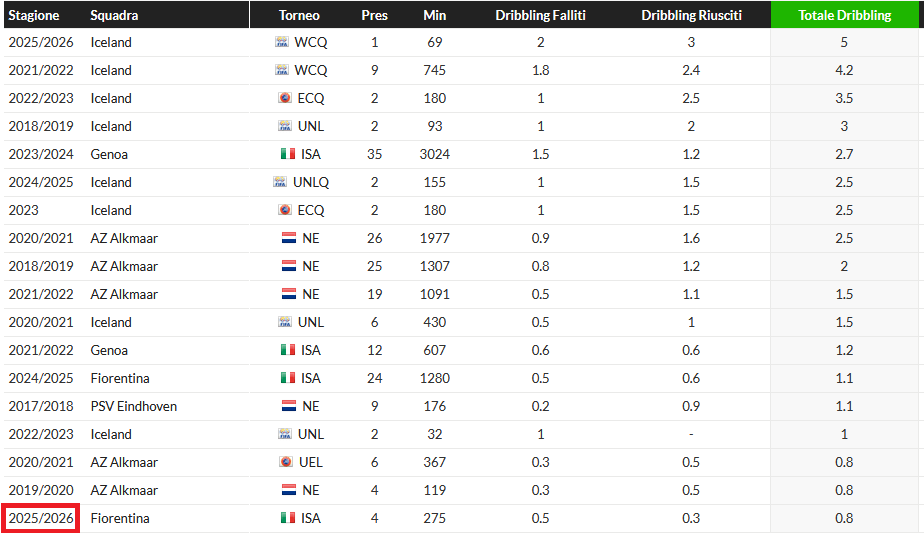Open the Genoa link in the 2023/2024 row

point(109,154)
